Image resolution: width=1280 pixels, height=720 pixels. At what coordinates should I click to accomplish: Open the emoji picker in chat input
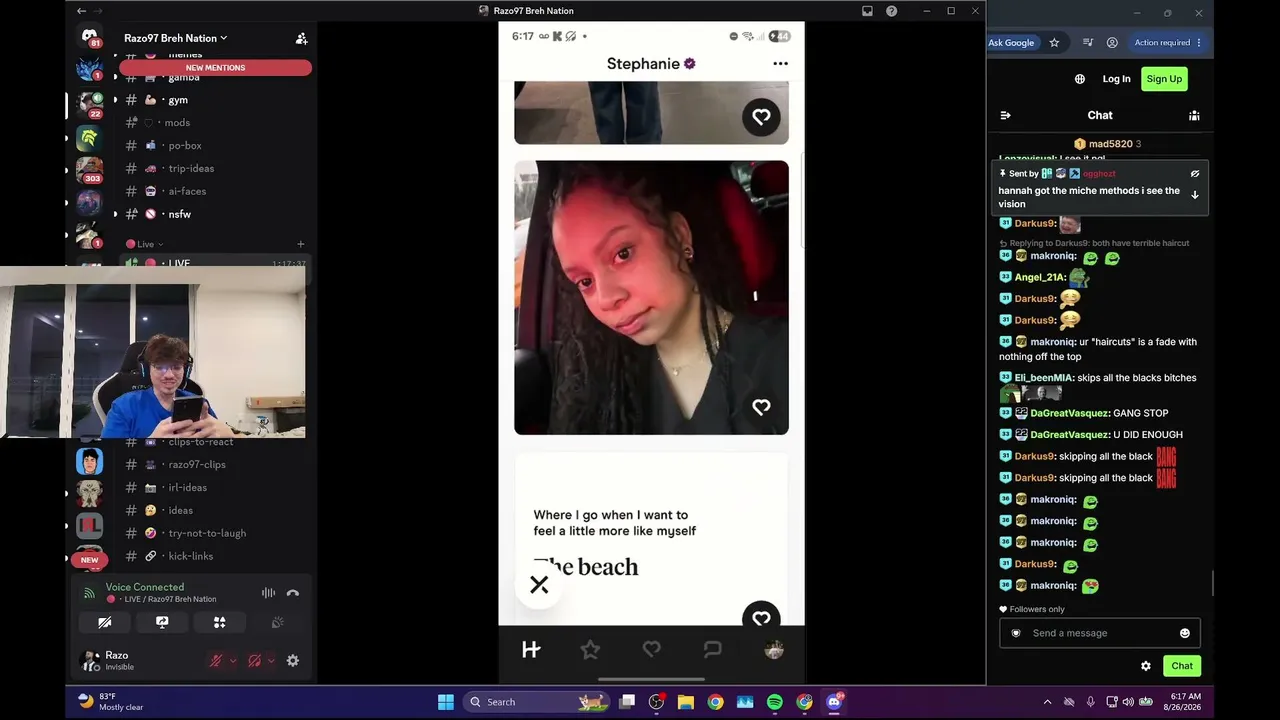click(1185, 633)
